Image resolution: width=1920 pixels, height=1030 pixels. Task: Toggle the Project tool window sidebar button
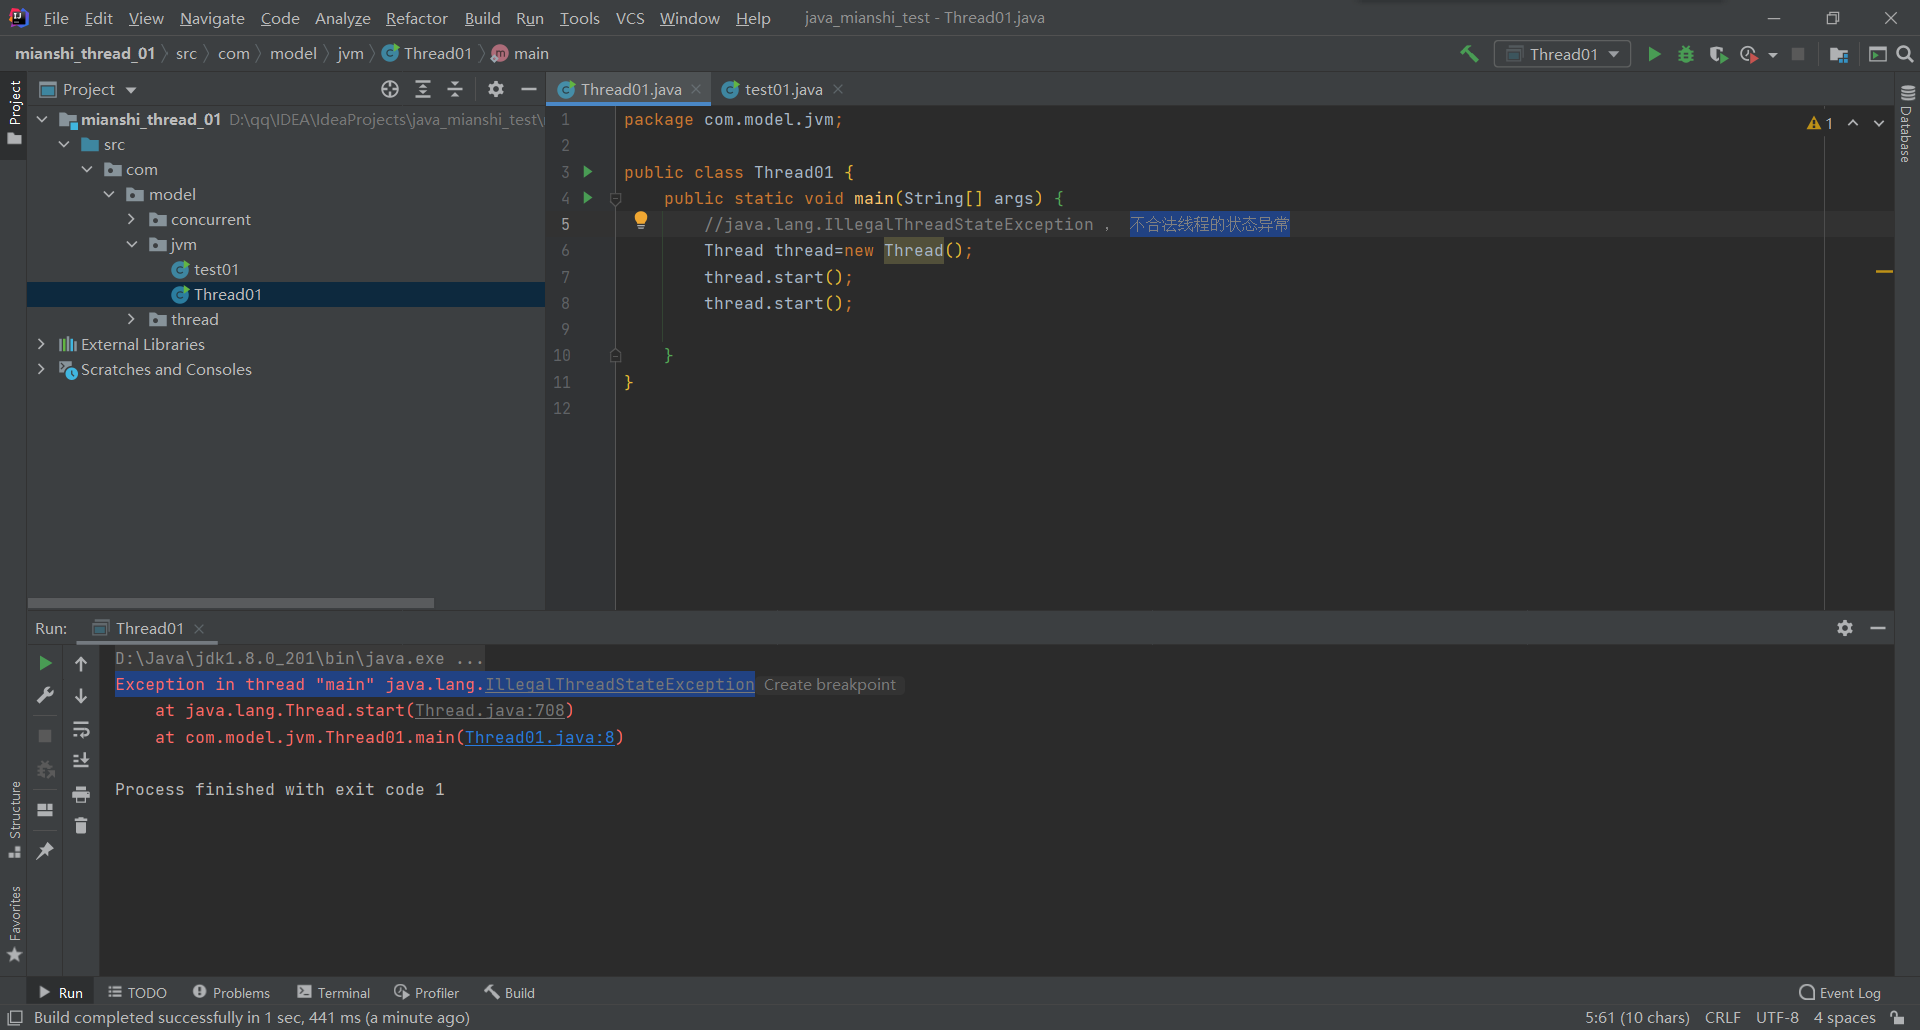click(14, 111)
